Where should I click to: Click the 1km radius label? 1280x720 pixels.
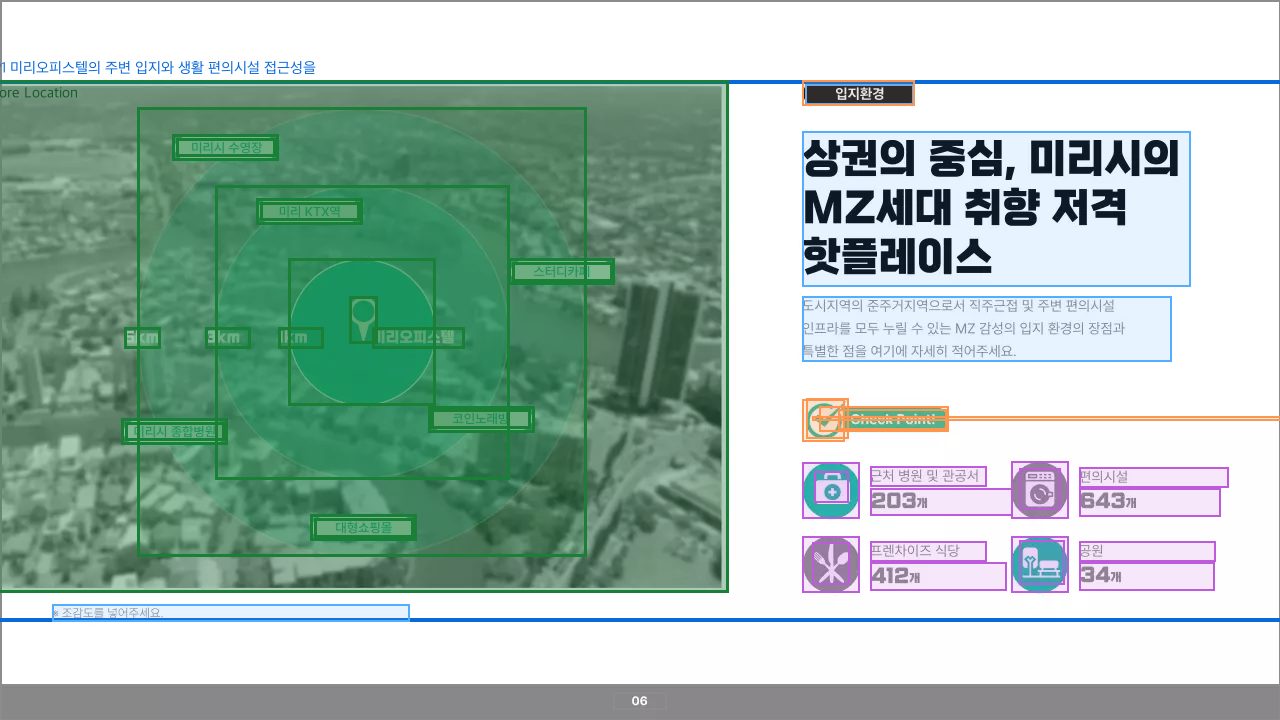(301, 338)
